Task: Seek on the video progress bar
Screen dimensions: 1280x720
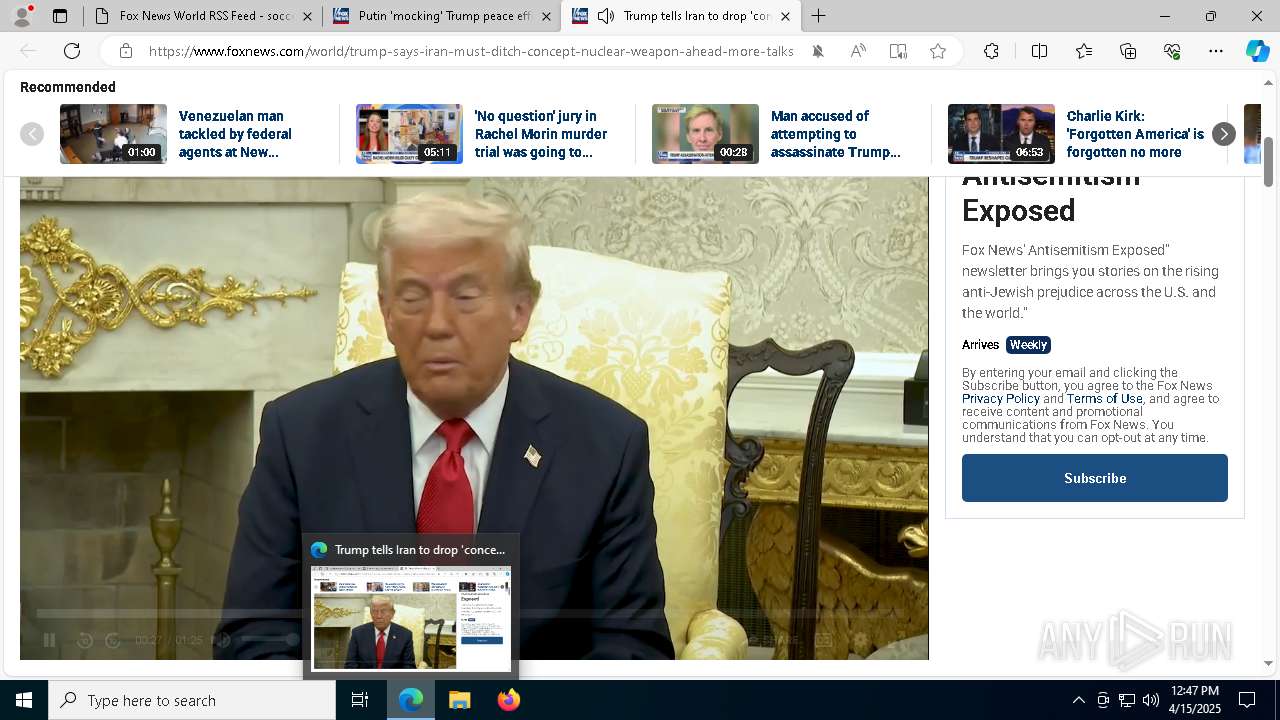Action: click(474, 613)
